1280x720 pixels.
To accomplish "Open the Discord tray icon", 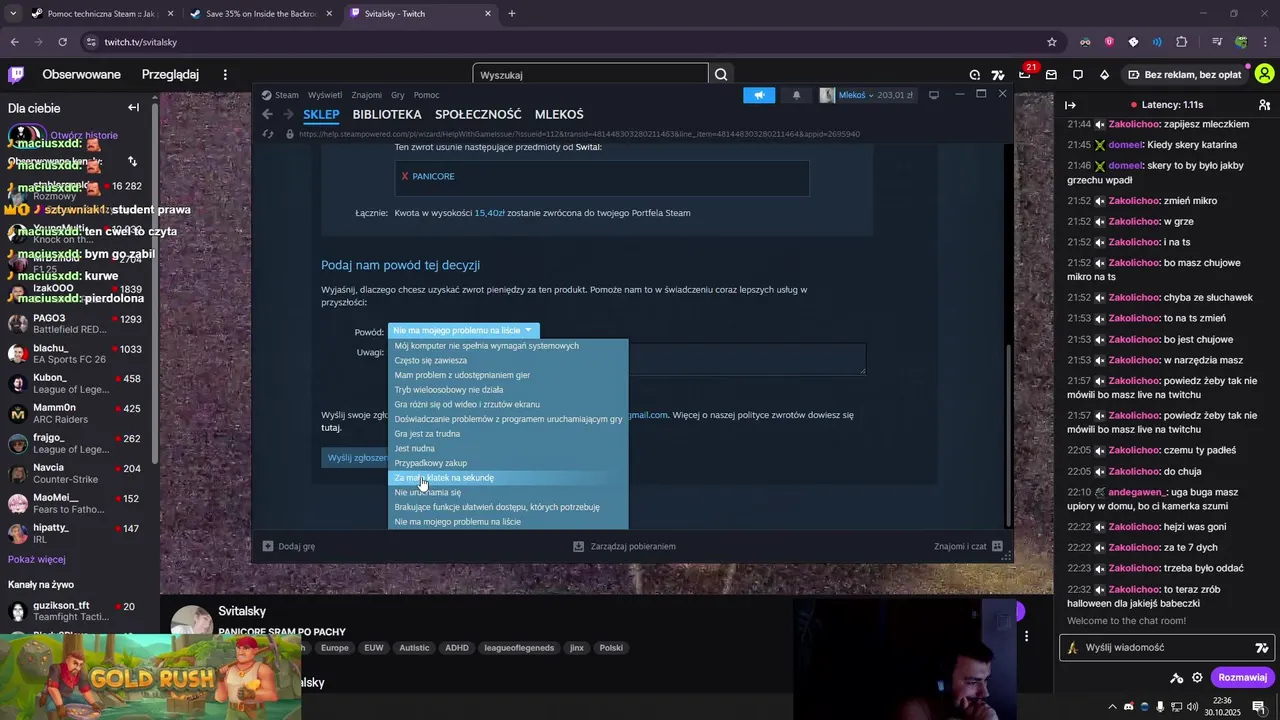I will click(x=1128, y=707).
